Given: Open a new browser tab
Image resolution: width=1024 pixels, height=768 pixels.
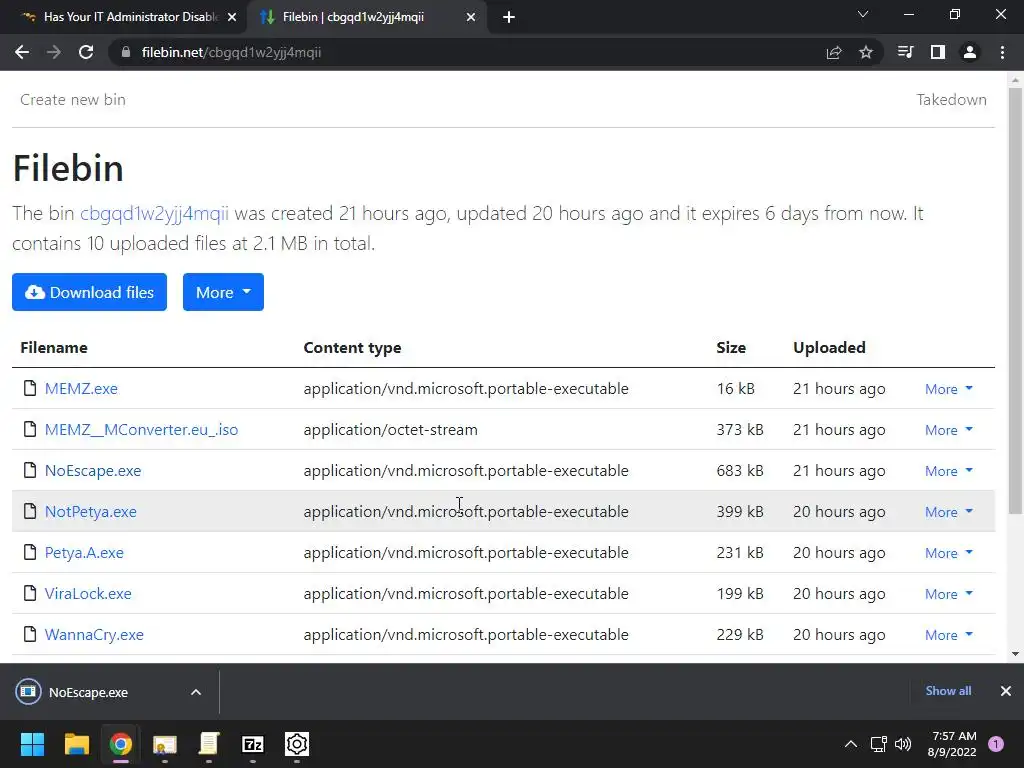Looking at the screenshot, I should [x=509, y=17].
